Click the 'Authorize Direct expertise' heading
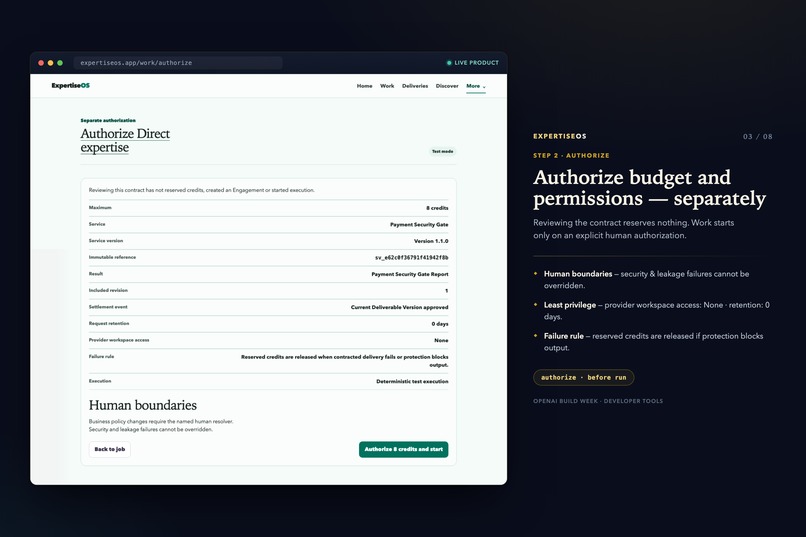The height and width of the screenshot is (537, 806). (x=125, y=140)
